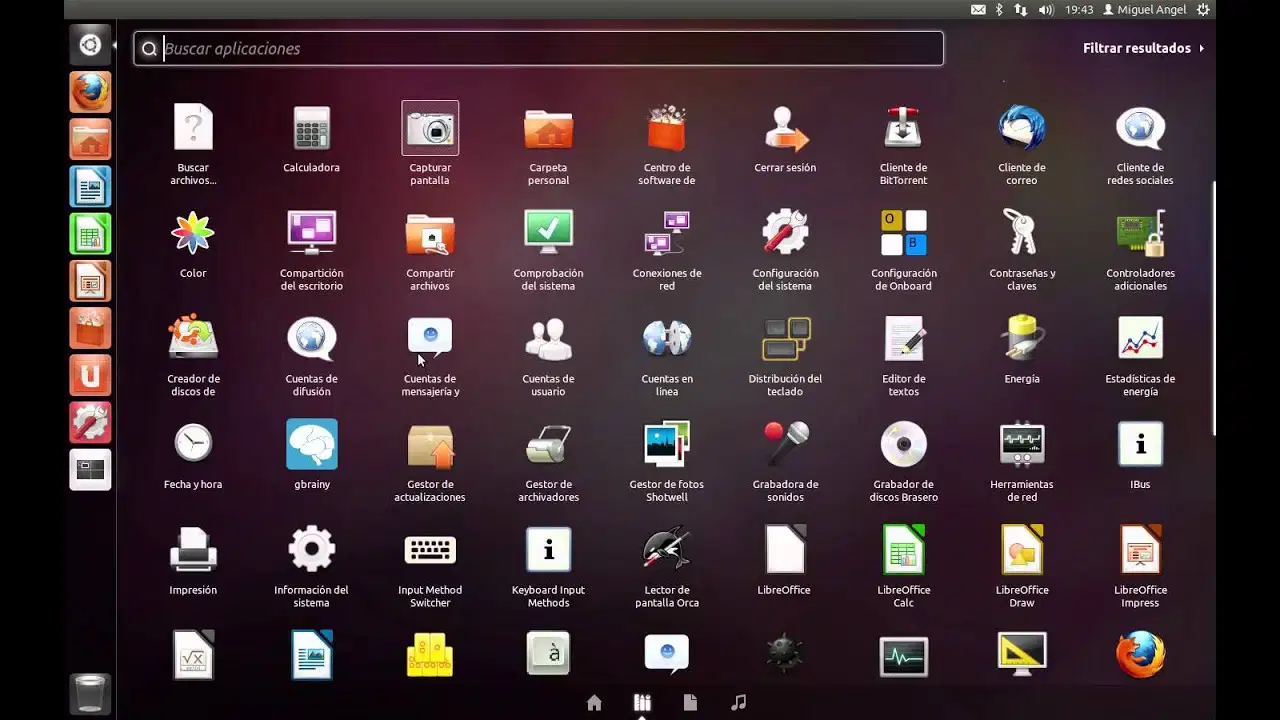This screenshot has height=720, width=1280.
Task: Open Configuración del sistema in the apps grid
Action: coord(785,233)
